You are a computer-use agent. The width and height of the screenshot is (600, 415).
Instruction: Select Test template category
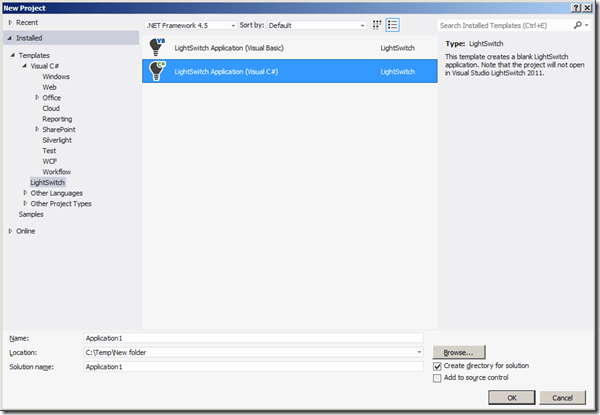[49, 151]
